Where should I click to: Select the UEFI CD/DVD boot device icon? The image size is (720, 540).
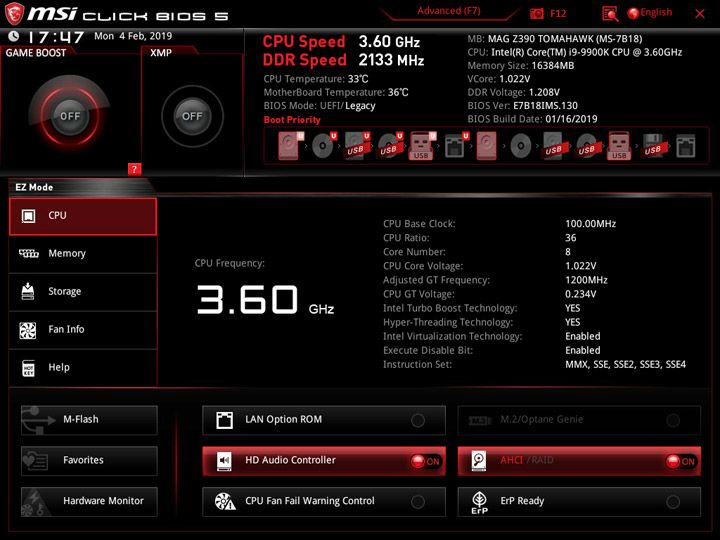click(x=323, y=146)
